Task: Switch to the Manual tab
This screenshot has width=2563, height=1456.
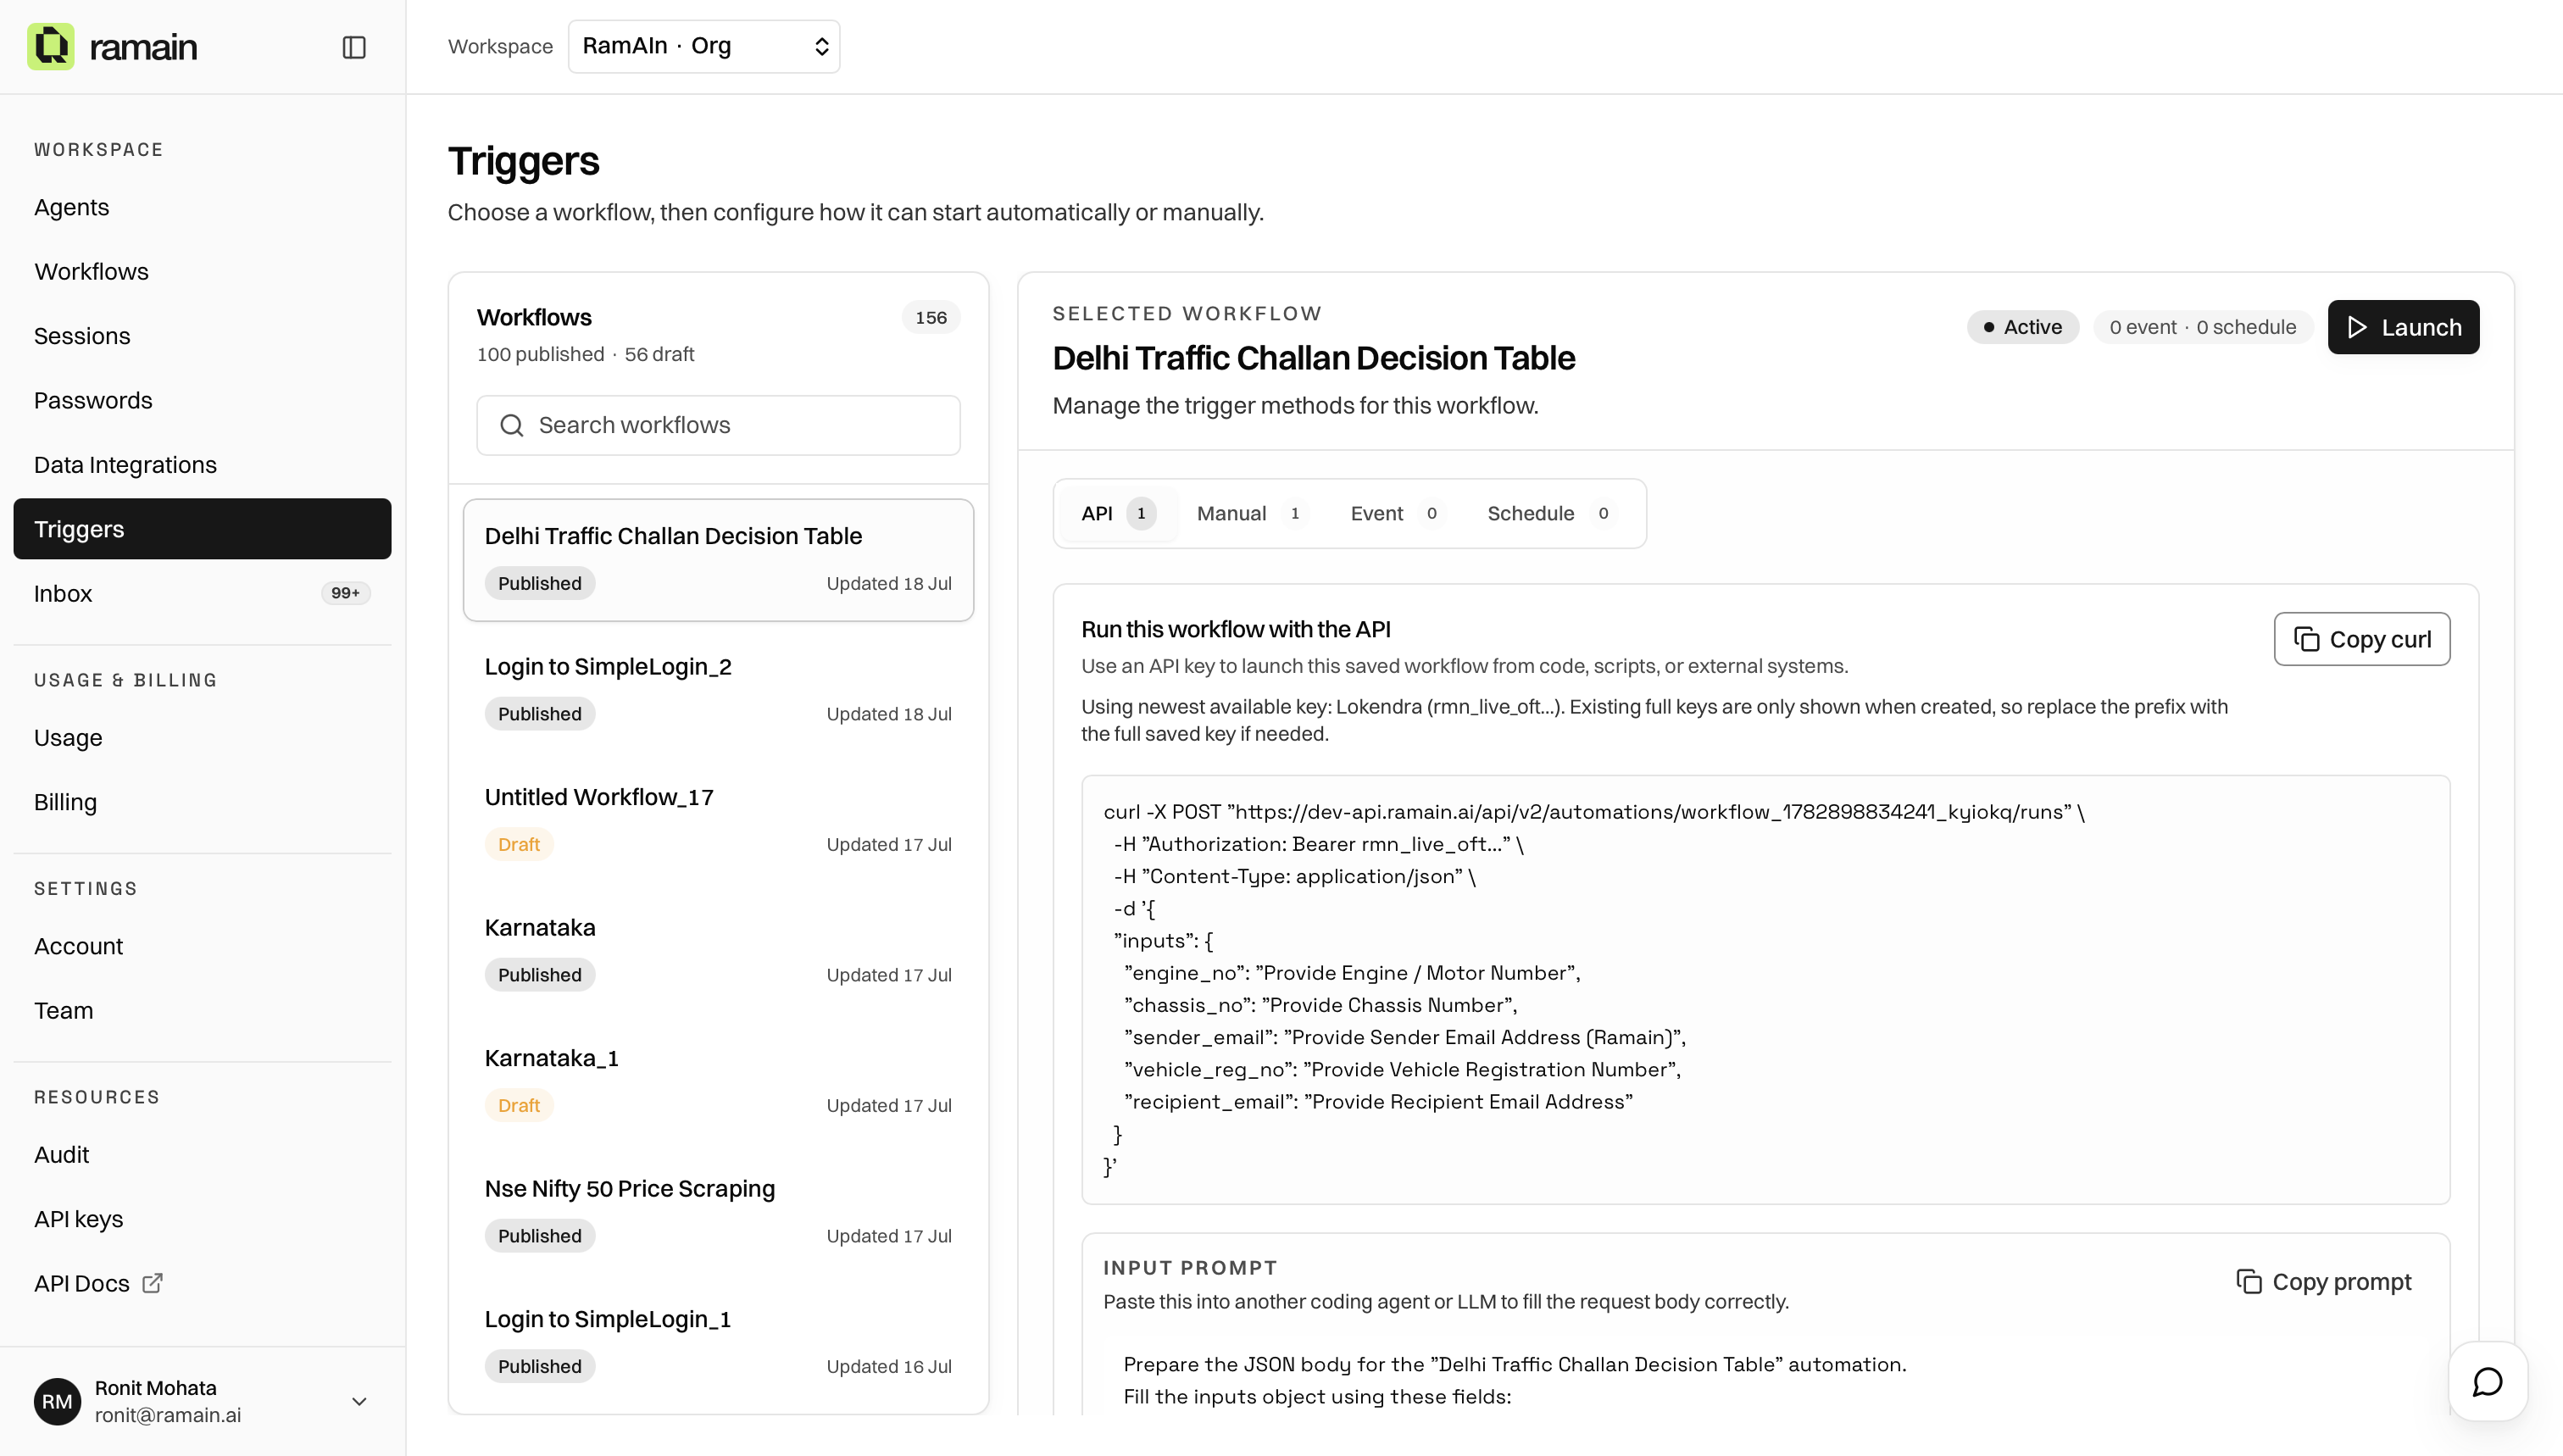Action: 1250,513
